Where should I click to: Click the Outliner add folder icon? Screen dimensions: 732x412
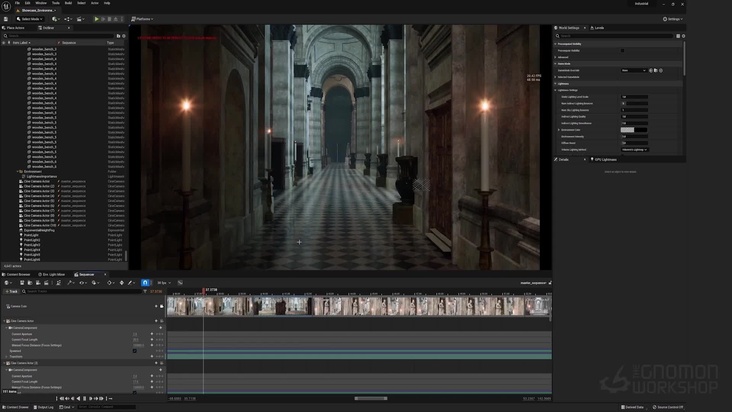click(118, 36)
